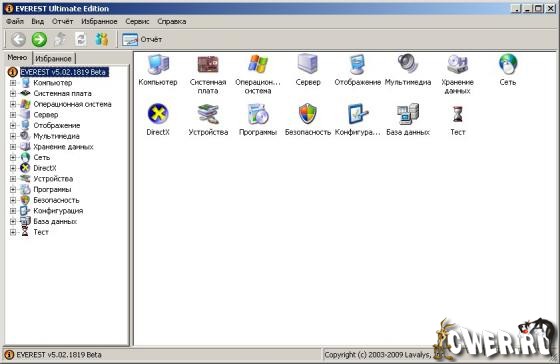Select the Безопасность shield icon
Screen dimensions: 560x364
(308, 114)
